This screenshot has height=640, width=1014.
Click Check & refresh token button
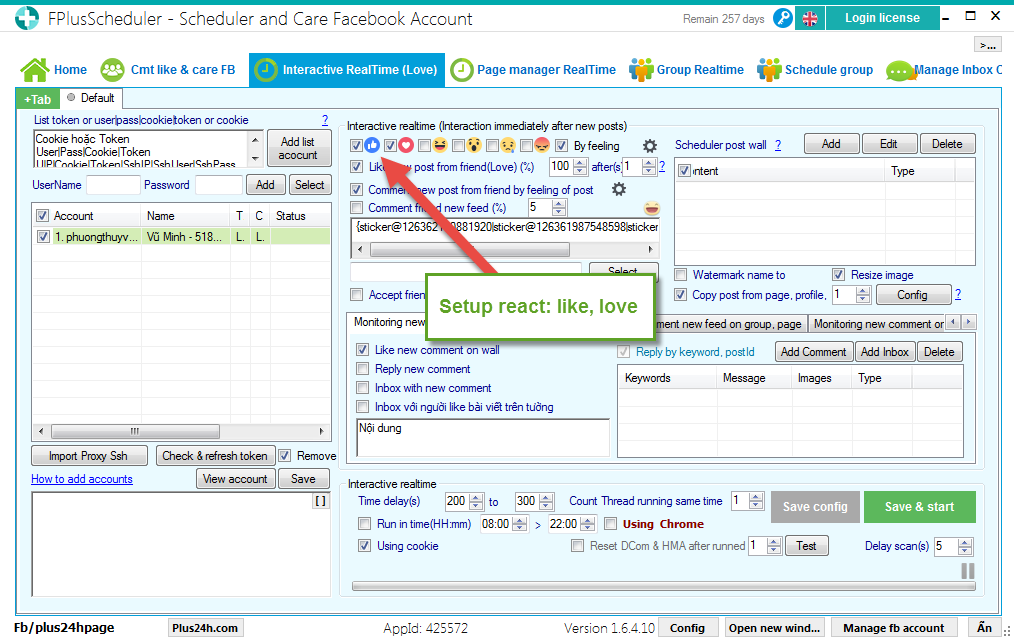215,456
